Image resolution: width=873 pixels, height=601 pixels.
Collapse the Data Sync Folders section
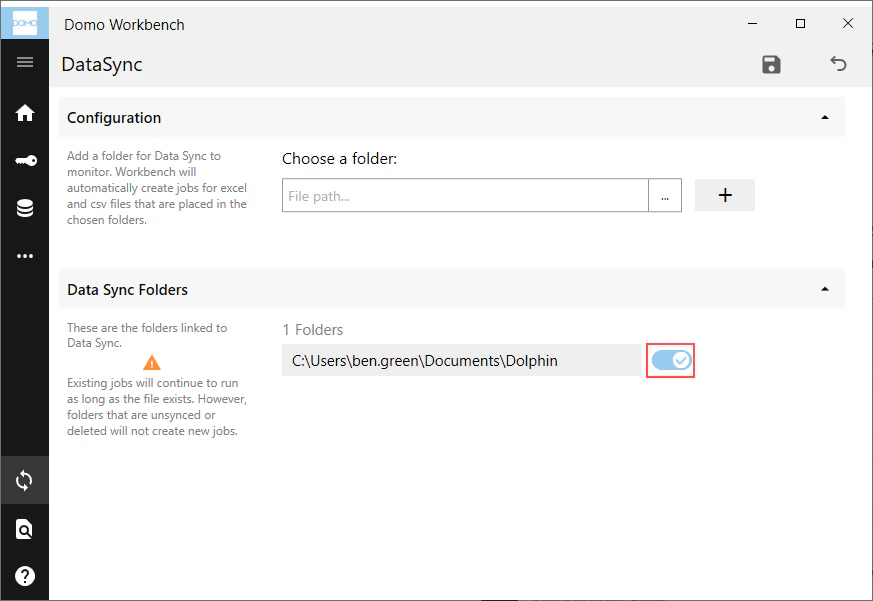pos(825,289)
